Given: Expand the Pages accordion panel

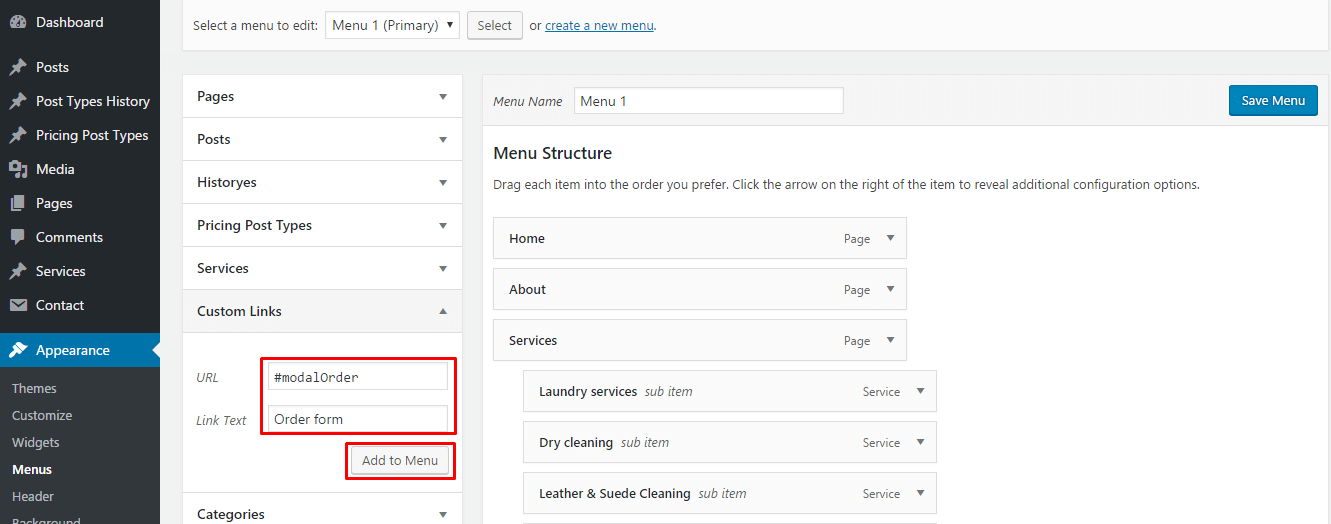Looking at the screenshot, I should click(322, 96).
